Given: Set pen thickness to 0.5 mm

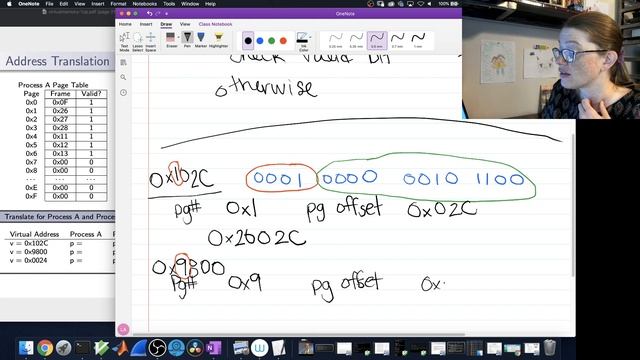Looking at the screenshot, I should 377,41.
